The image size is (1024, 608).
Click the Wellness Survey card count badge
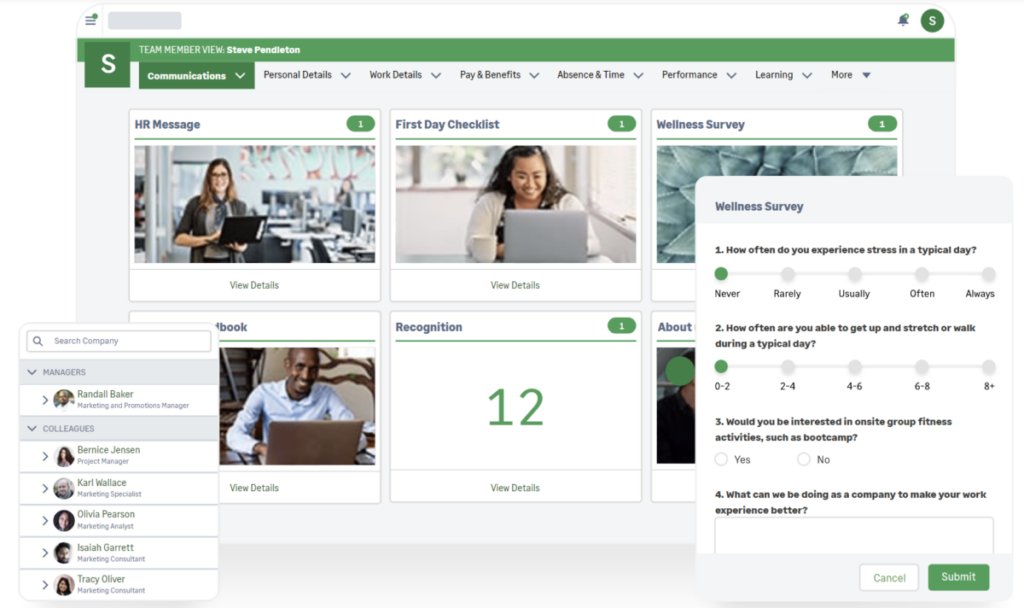pyautogui.click(x=882, y=124)
